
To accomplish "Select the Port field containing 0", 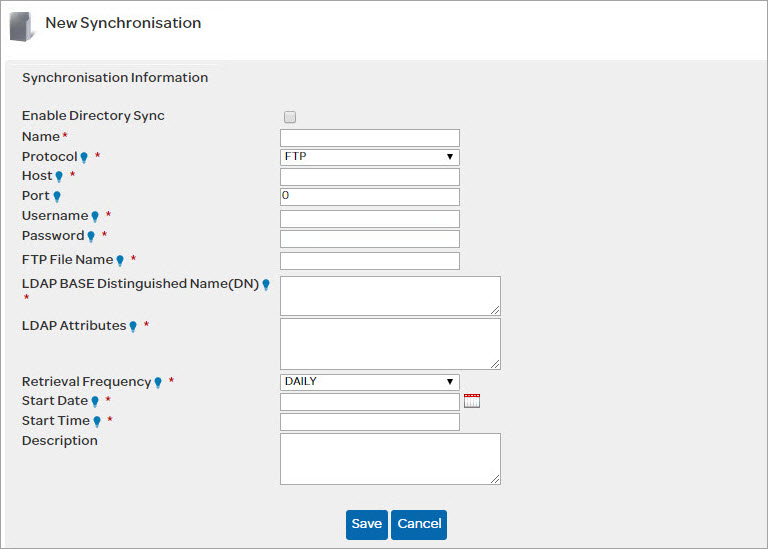I will coord(369,197).
